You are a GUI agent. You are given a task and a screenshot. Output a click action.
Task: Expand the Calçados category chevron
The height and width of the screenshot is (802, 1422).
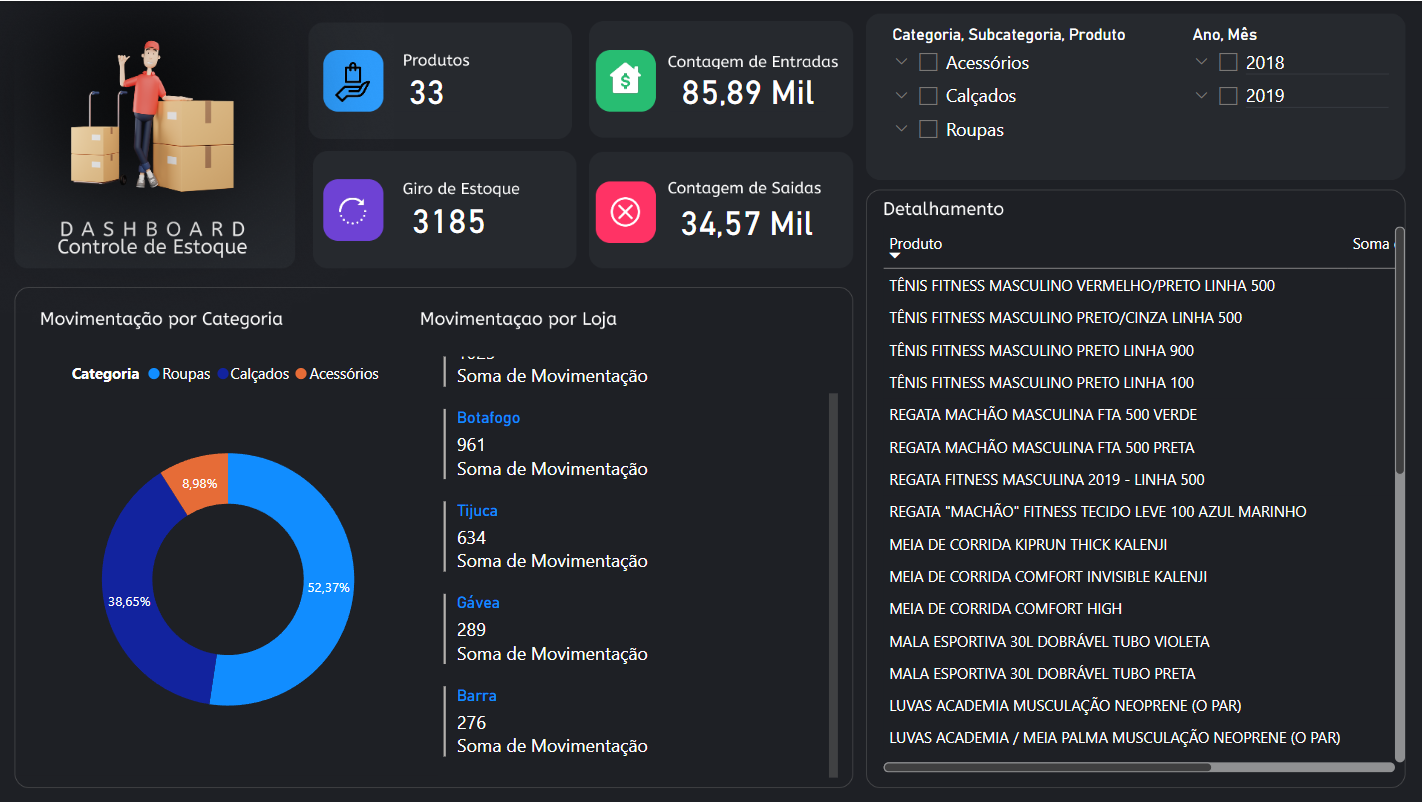(901, 95)
